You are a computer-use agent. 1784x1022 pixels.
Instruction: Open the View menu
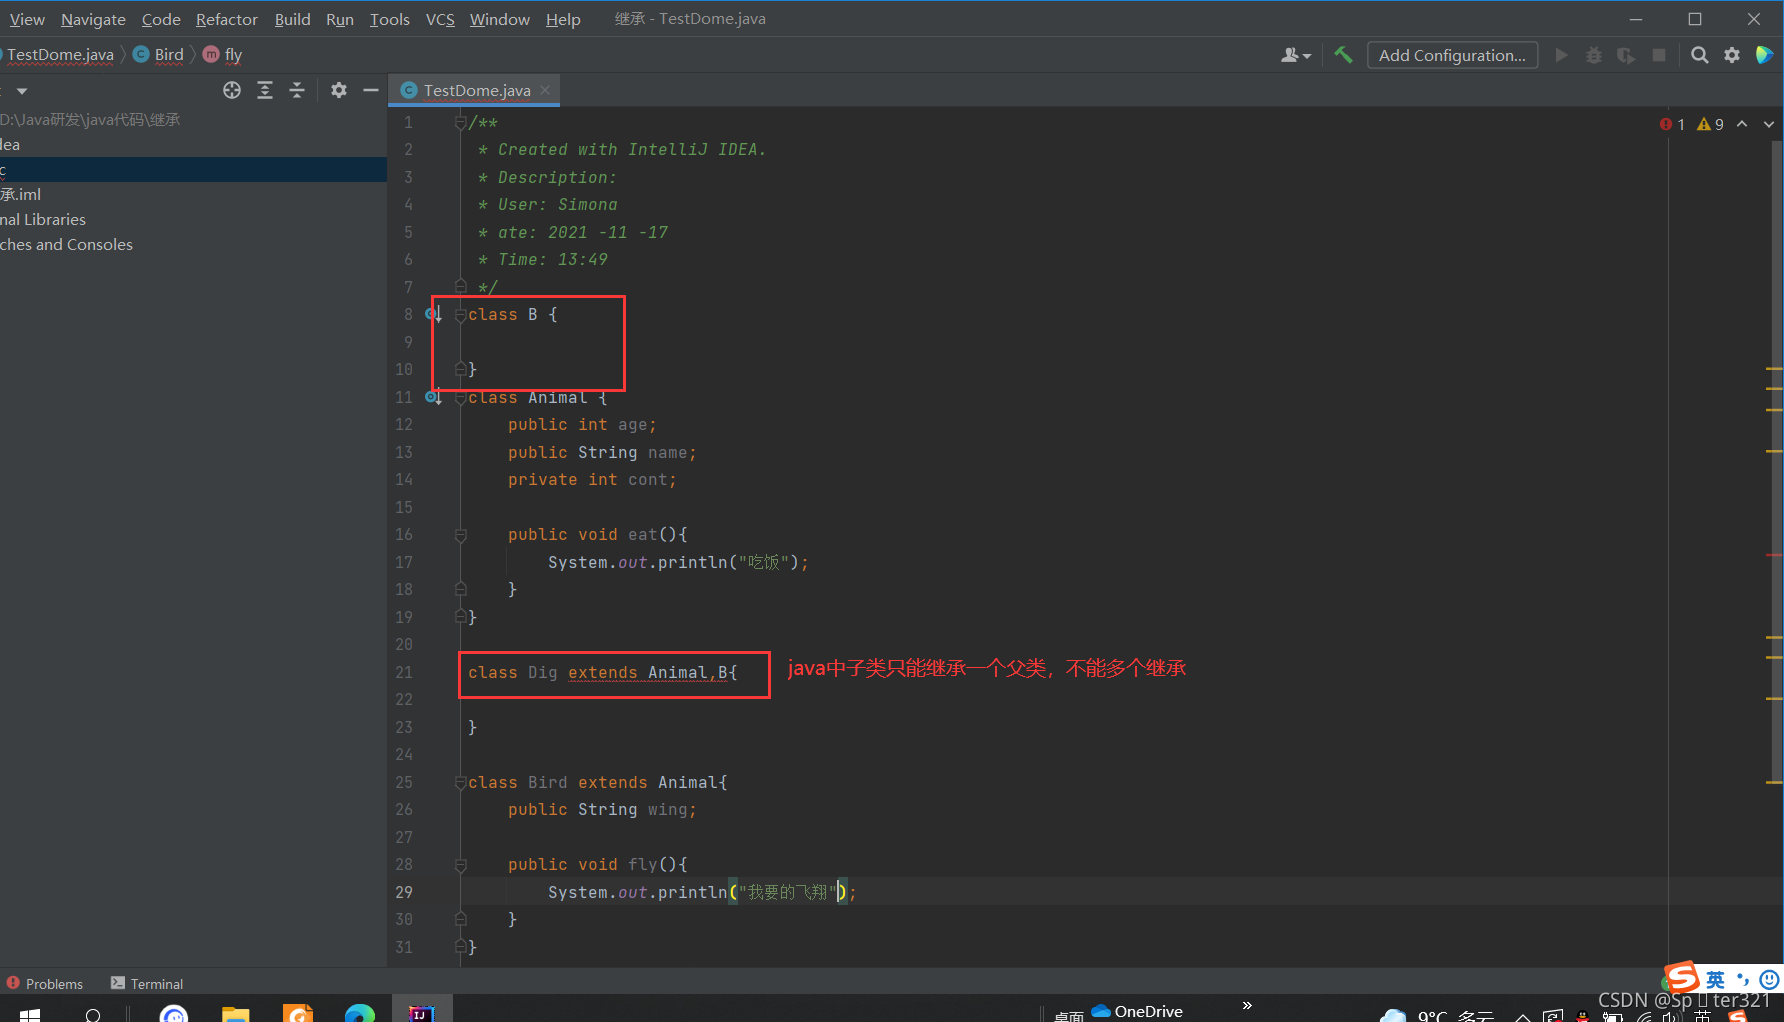pos(27,19)
